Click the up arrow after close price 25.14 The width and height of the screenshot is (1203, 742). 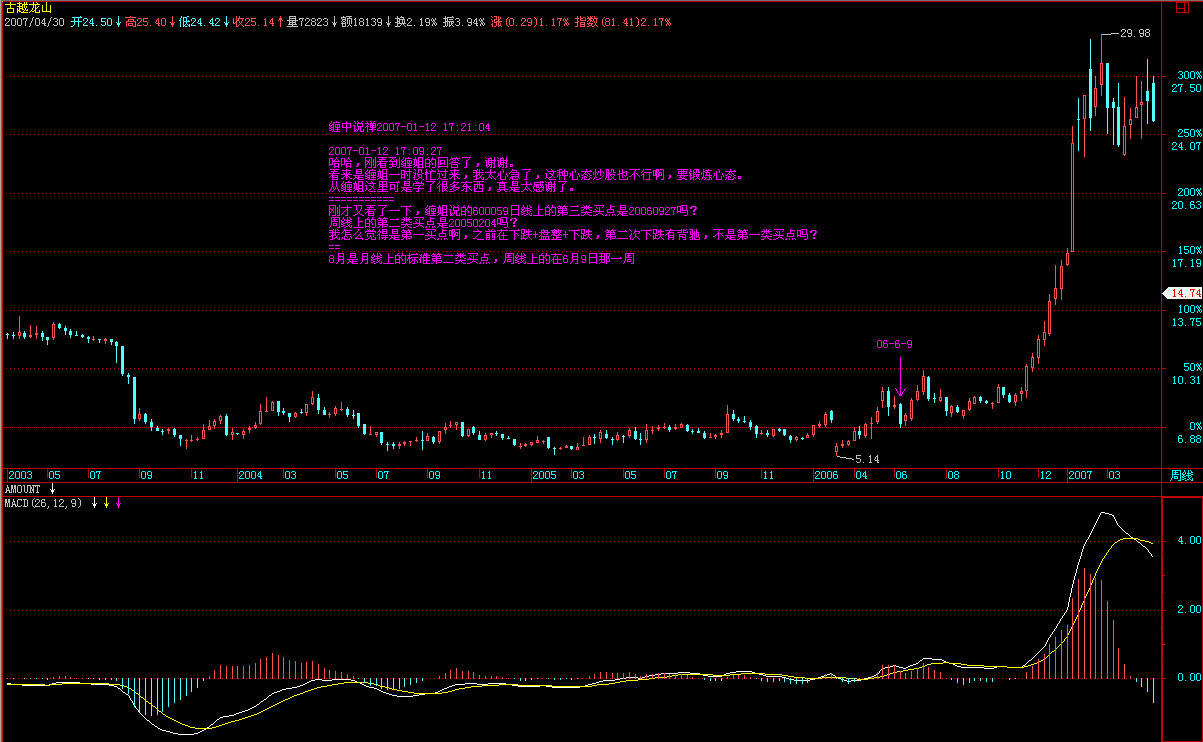[x=280, y=21]
